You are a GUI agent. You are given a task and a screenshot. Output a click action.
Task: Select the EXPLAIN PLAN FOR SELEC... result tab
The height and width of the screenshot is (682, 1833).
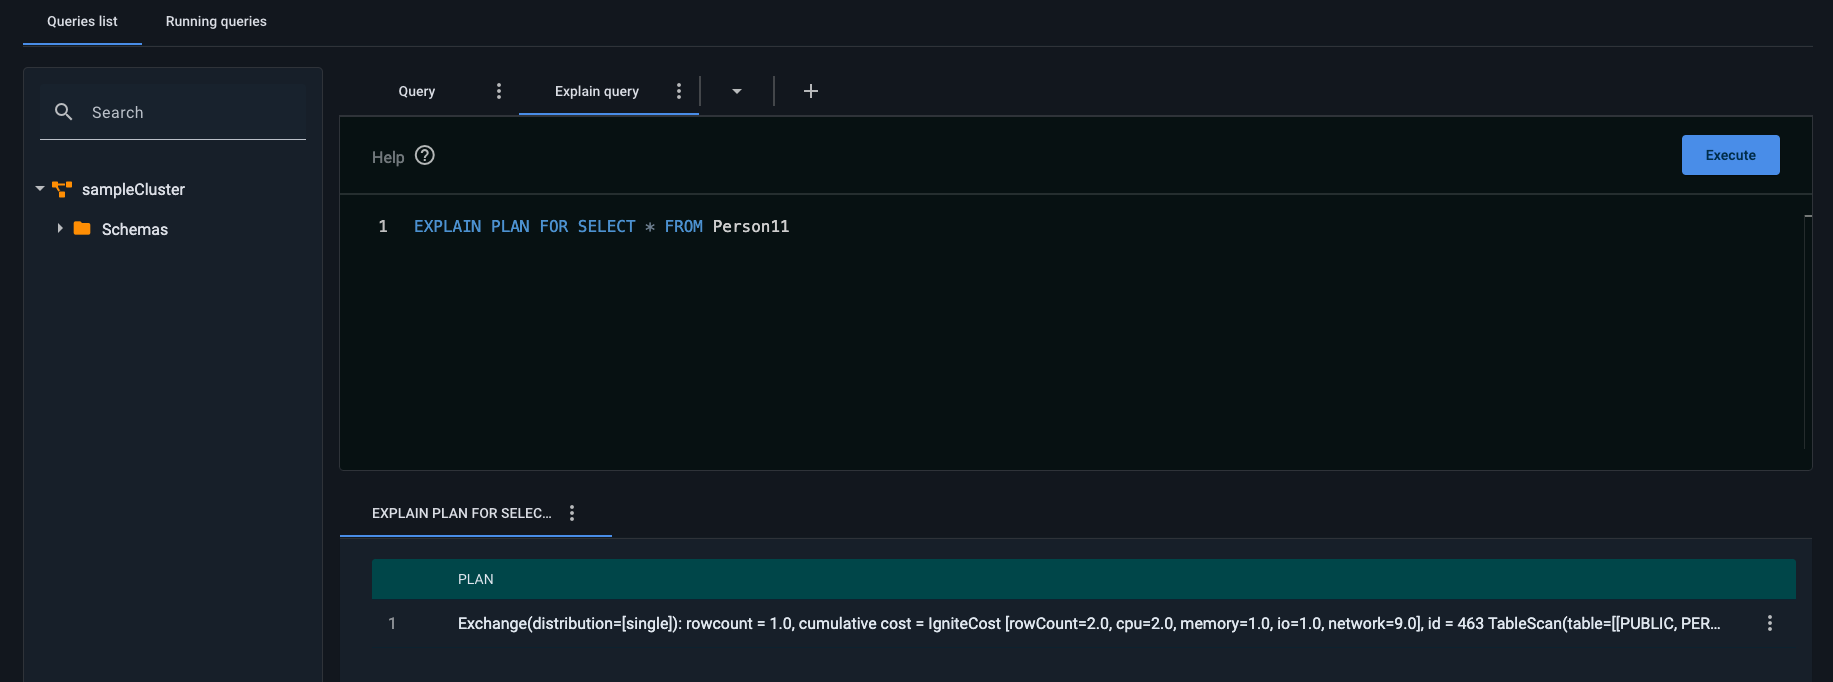462,513
